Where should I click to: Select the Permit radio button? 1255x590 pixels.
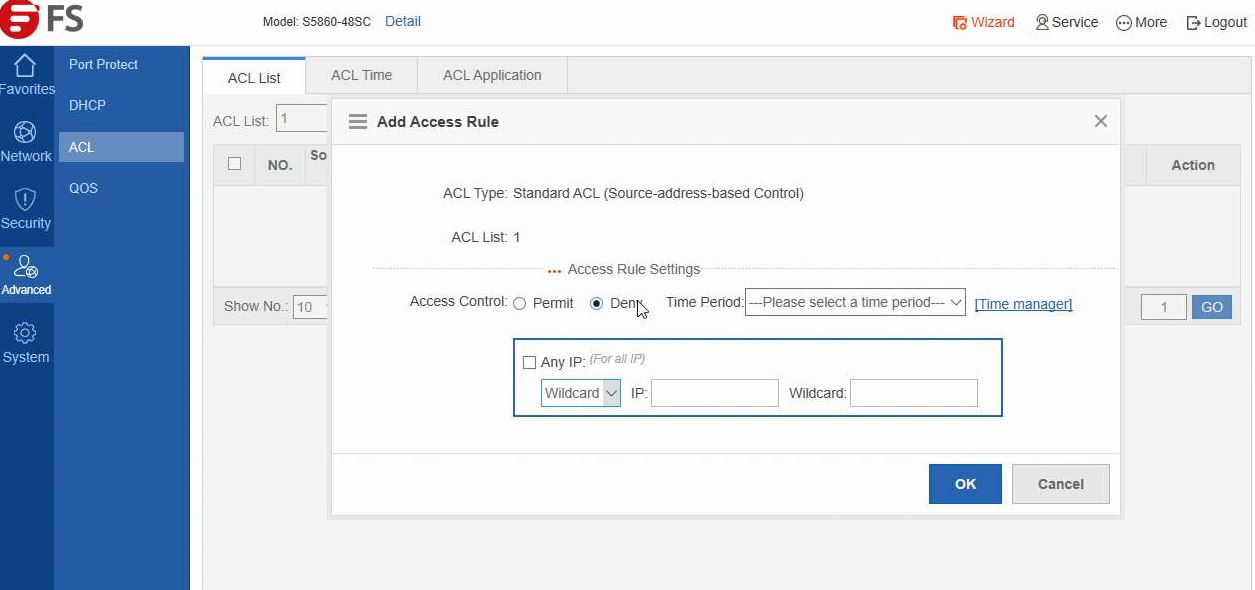tap(520, 304)
